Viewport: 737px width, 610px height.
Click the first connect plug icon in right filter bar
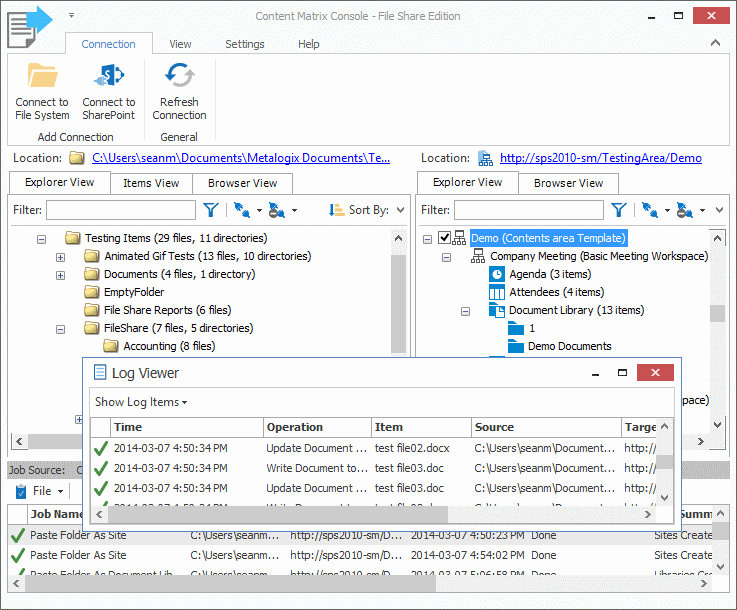(650, 210)
